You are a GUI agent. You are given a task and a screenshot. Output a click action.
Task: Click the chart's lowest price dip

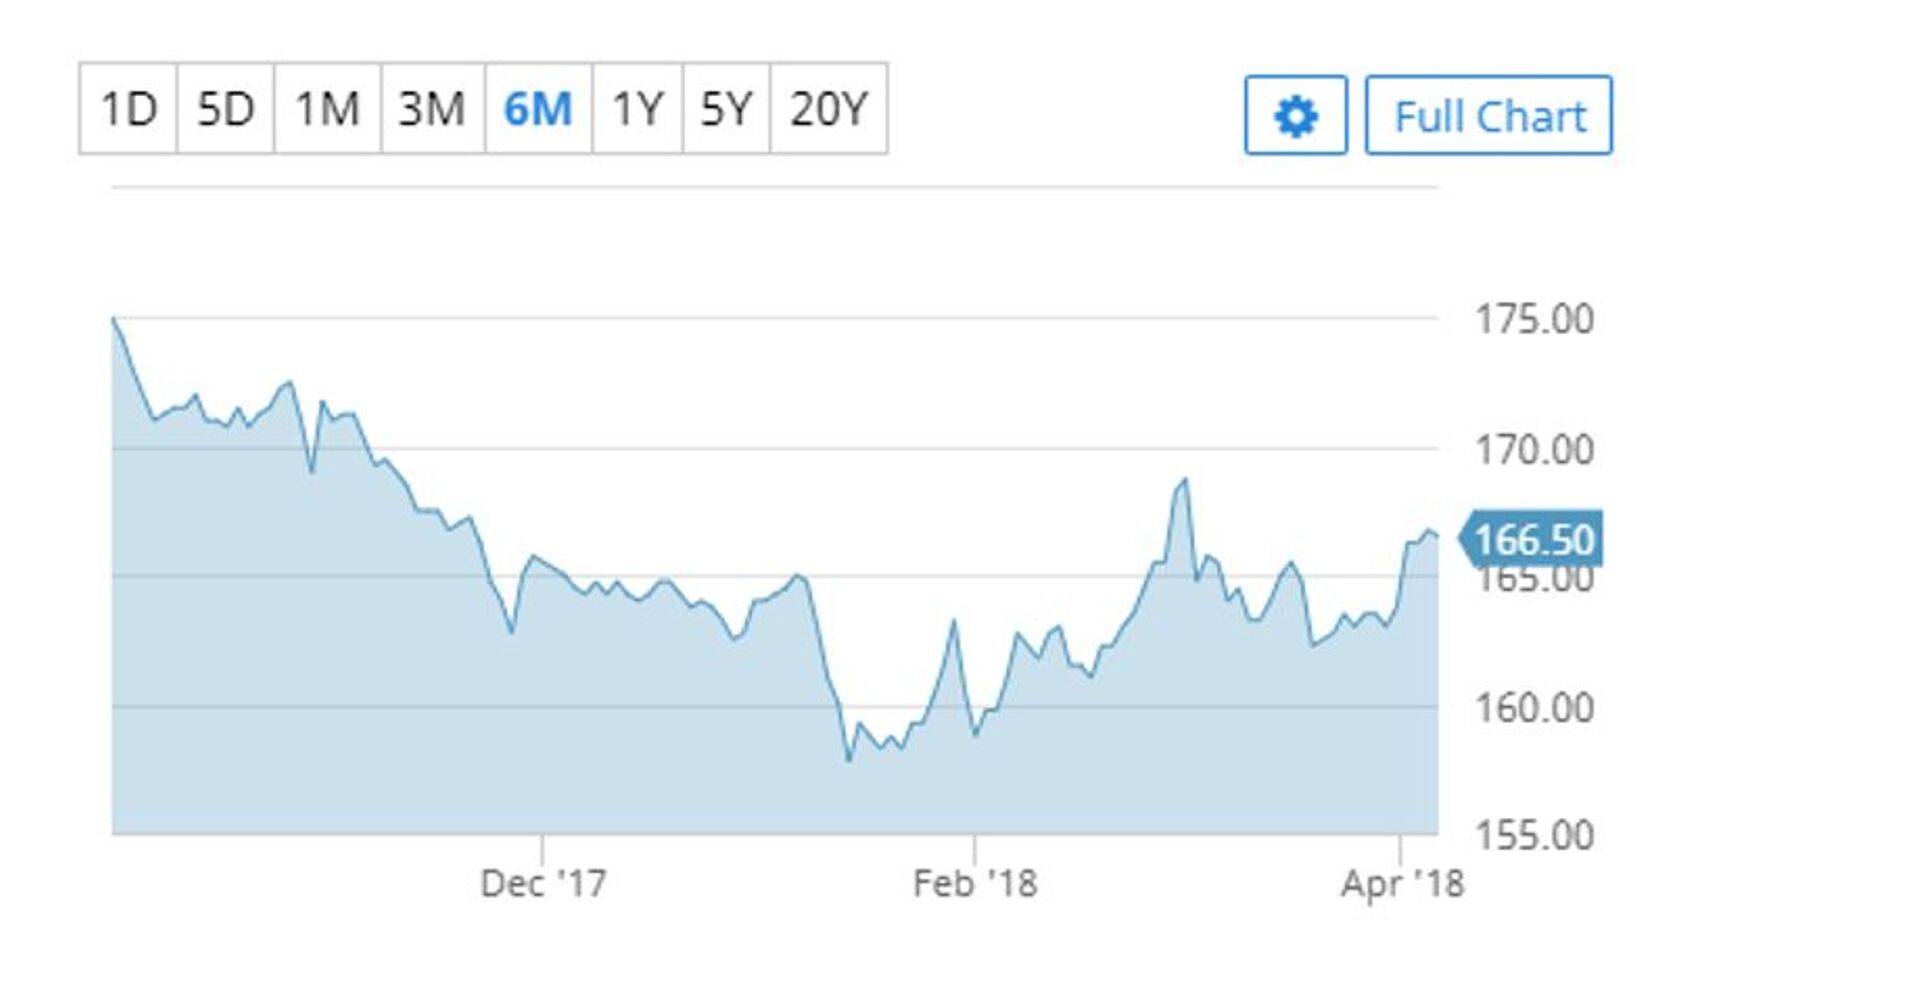click(849, 760)
